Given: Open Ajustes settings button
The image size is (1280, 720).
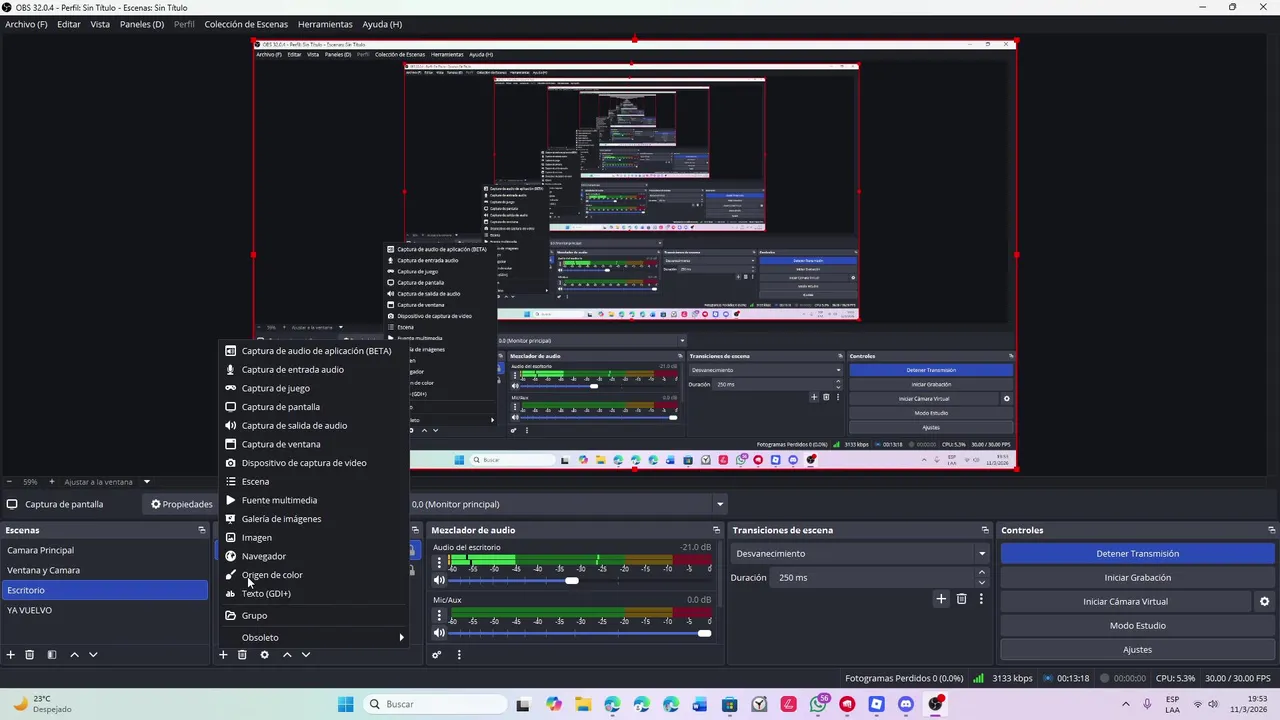Looking at the screenshot, I should (x=1138, y=650).
